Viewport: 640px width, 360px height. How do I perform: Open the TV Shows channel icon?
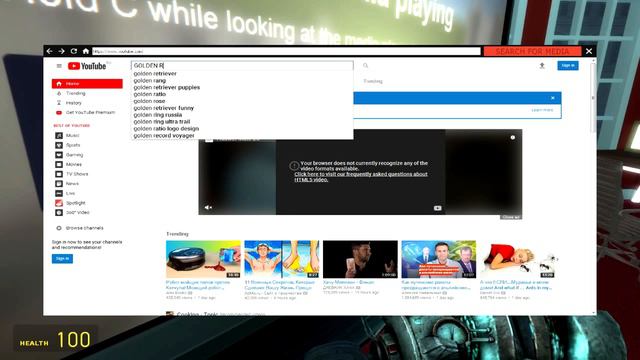[x=59, y=174]
